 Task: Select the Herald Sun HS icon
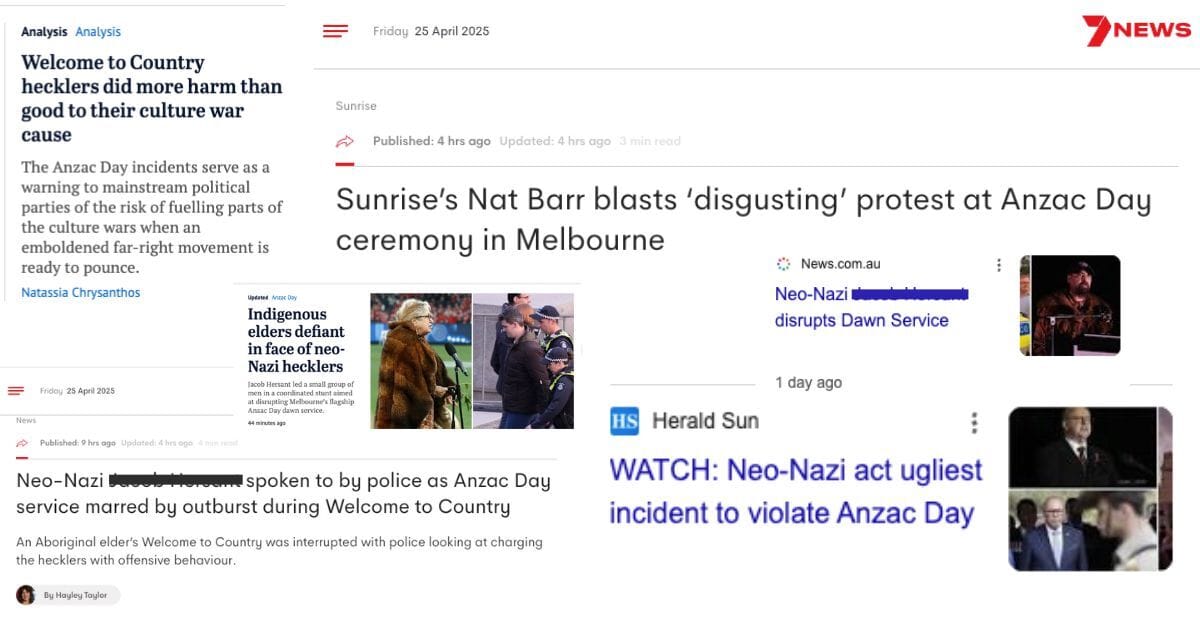tap(623, 420)
